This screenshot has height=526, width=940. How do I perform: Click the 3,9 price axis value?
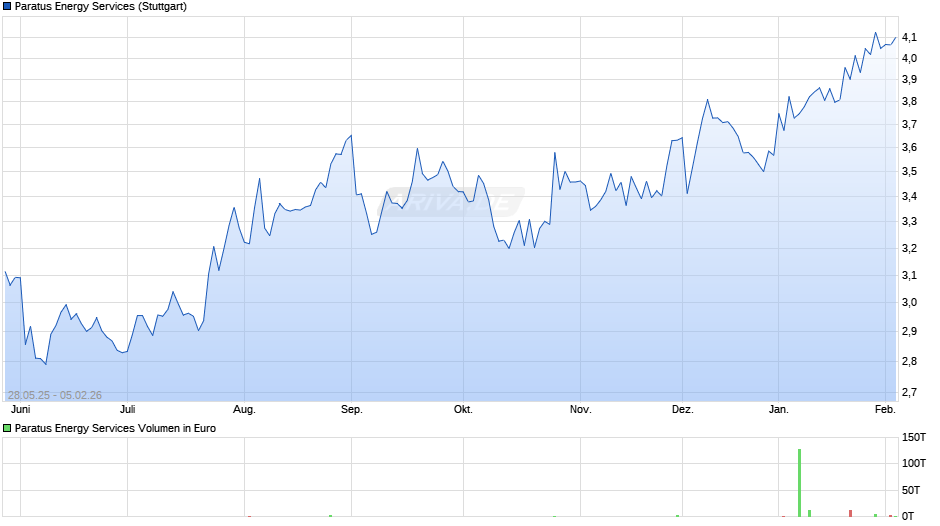[909, 79]
